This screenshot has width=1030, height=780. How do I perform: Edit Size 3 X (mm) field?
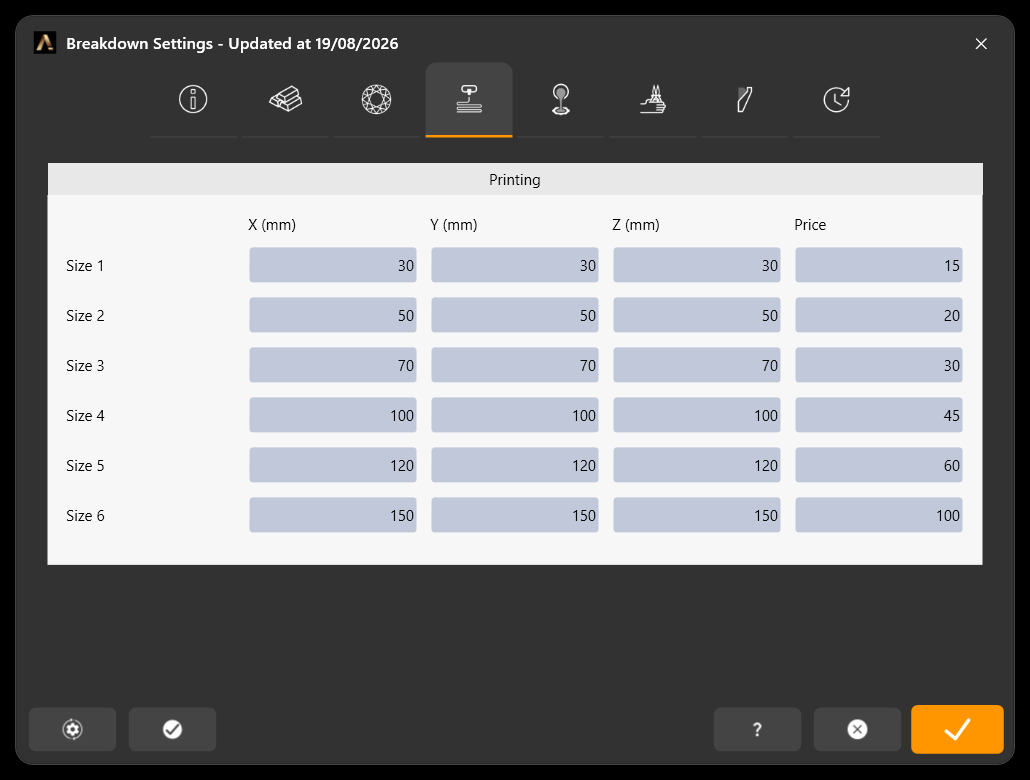tap(333, 365)
